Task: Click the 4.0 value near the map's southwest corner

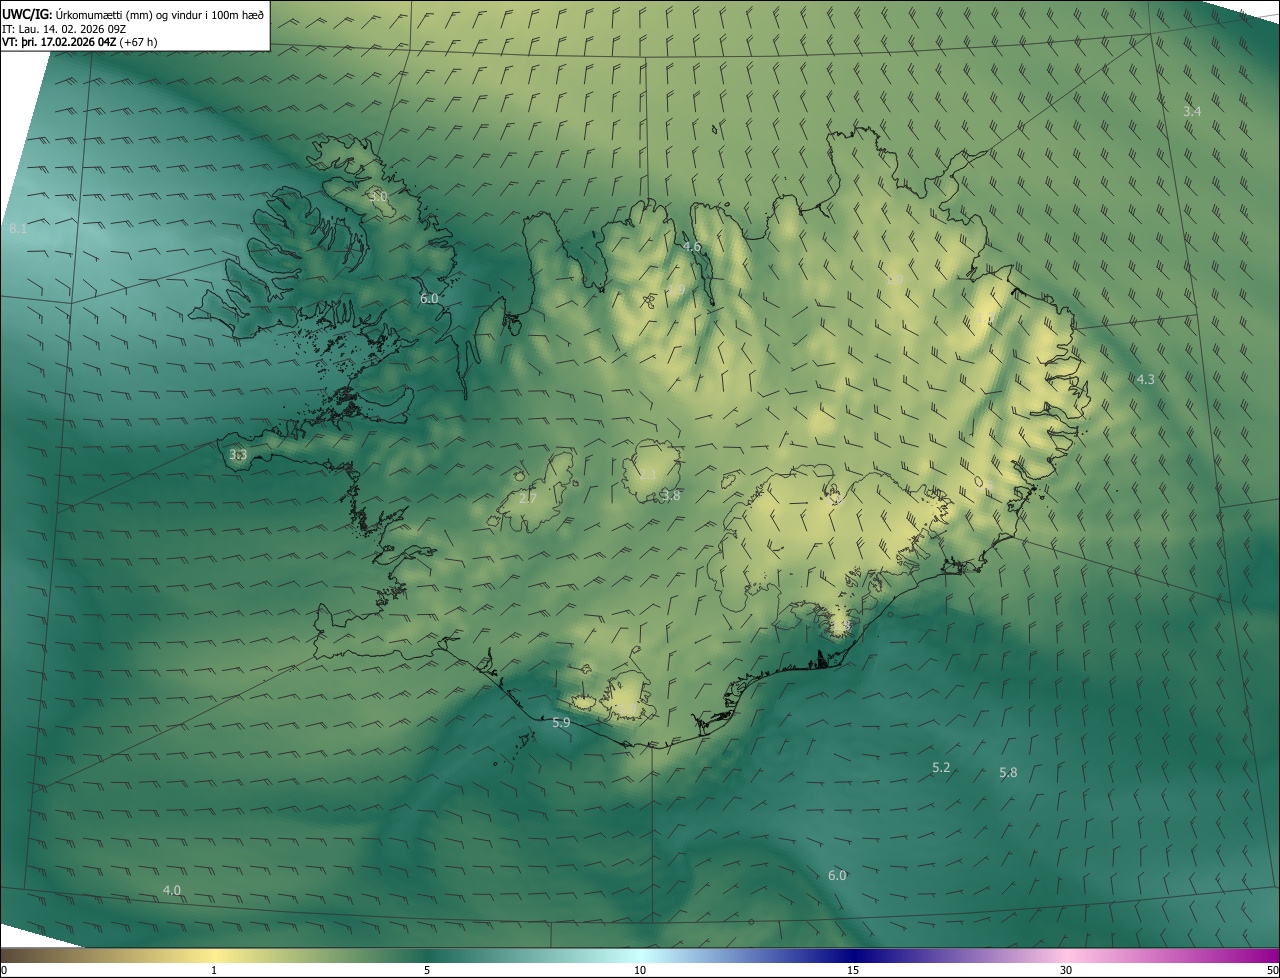Action: click(172, 890)
